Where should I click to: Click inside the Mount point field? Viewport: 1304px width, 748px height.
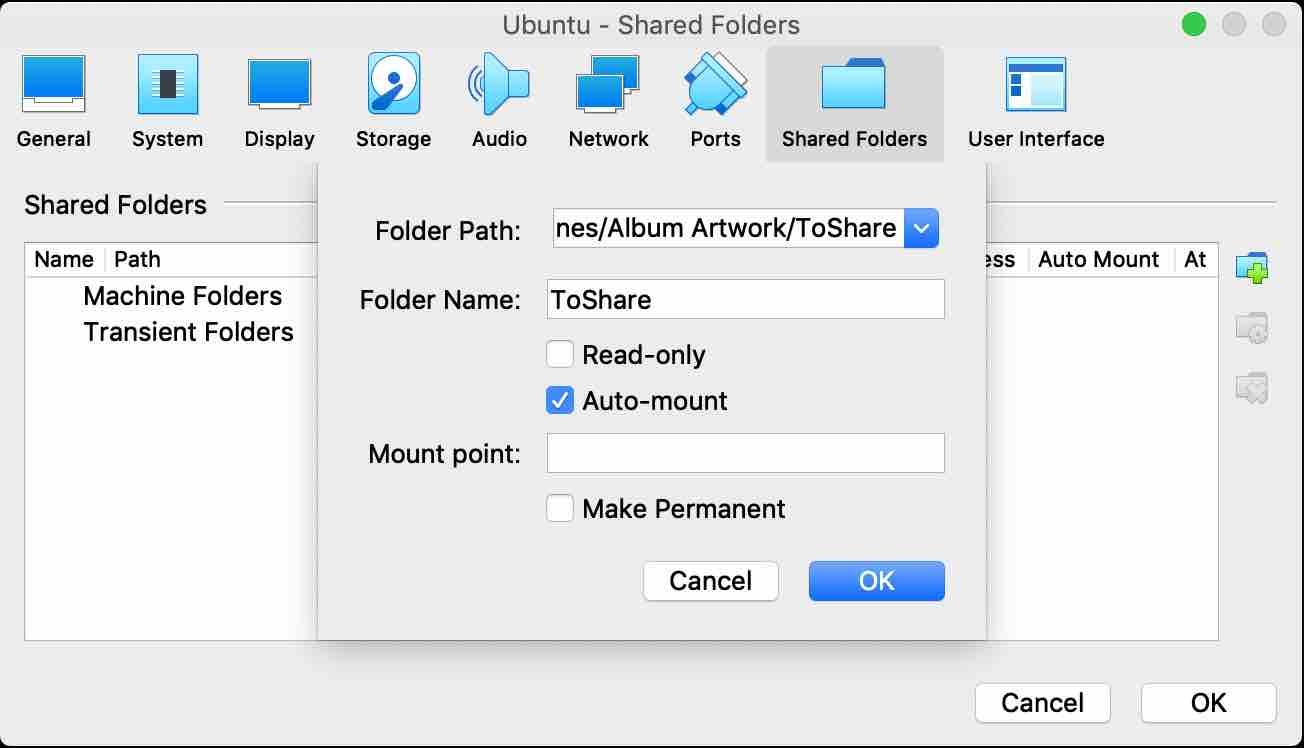point(745,453)
